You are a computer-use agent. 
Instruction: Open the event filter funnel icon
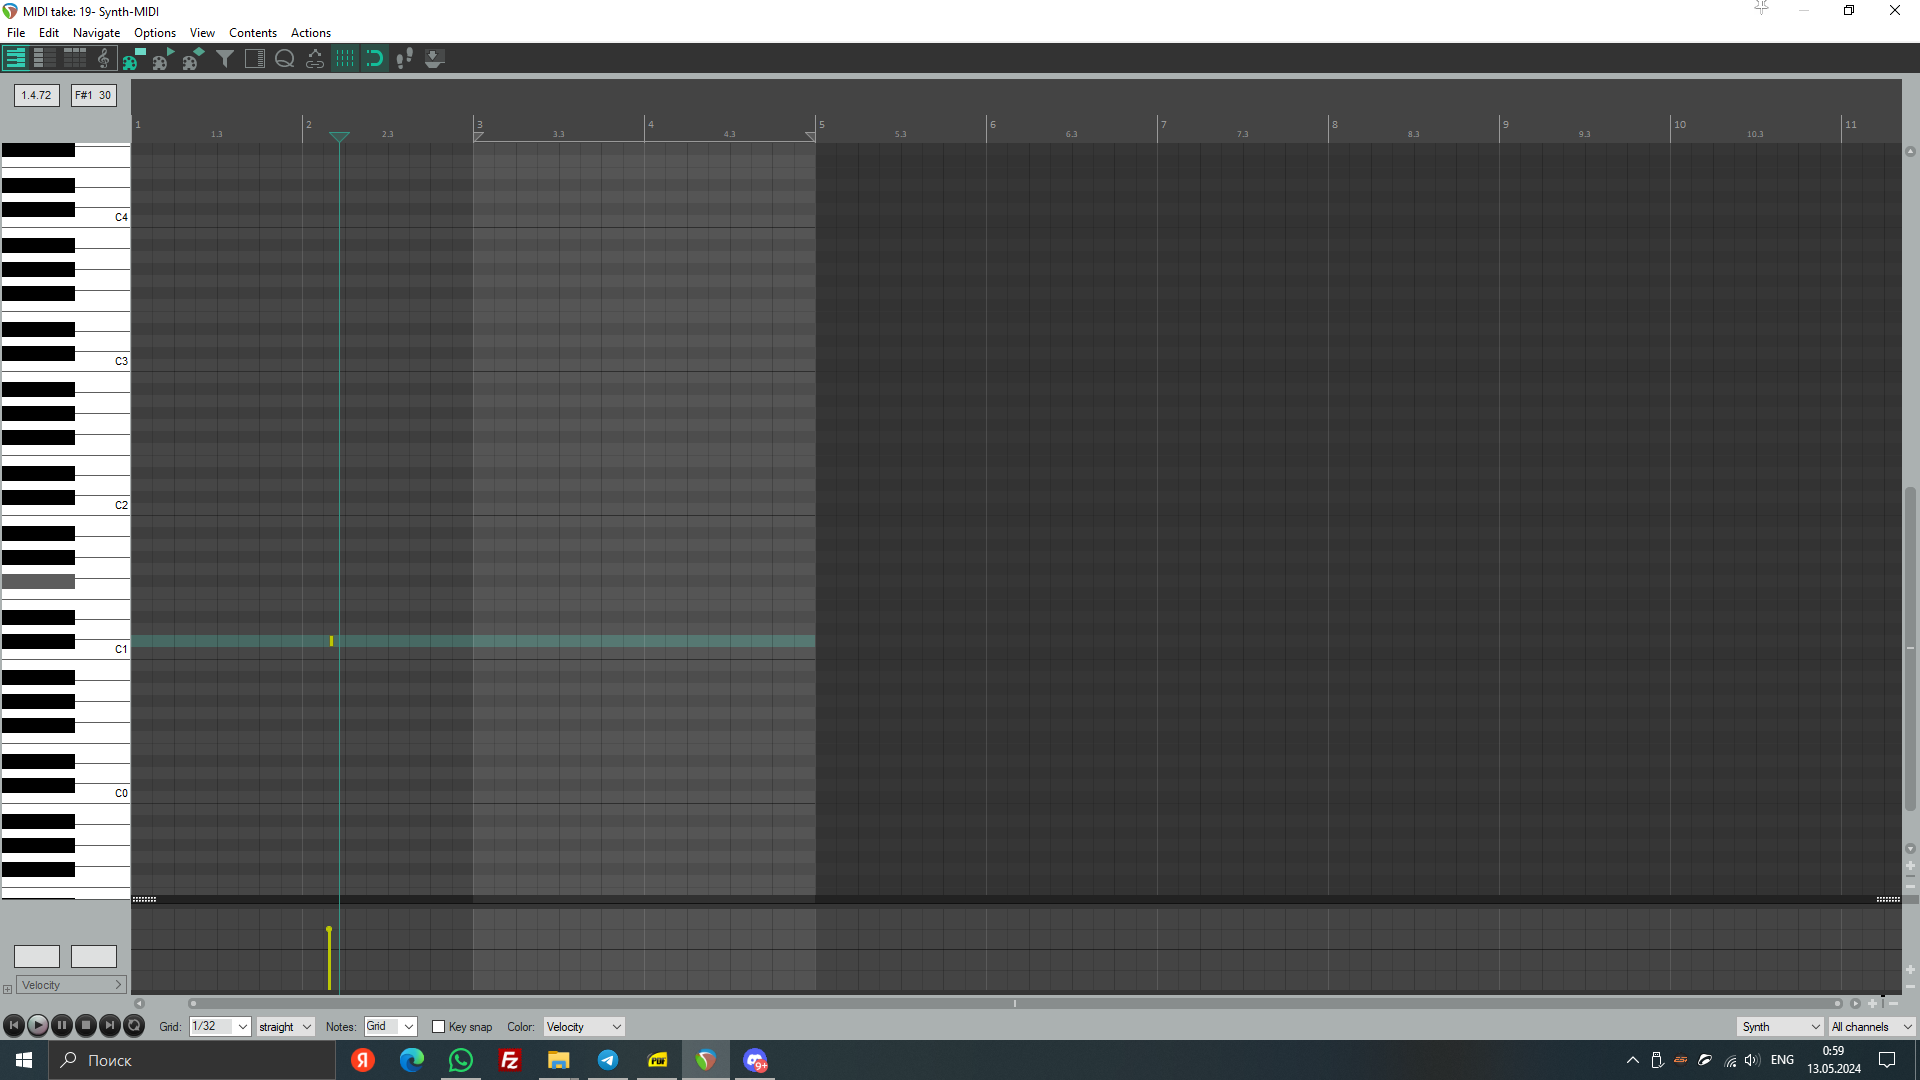[x=225, y=58]
